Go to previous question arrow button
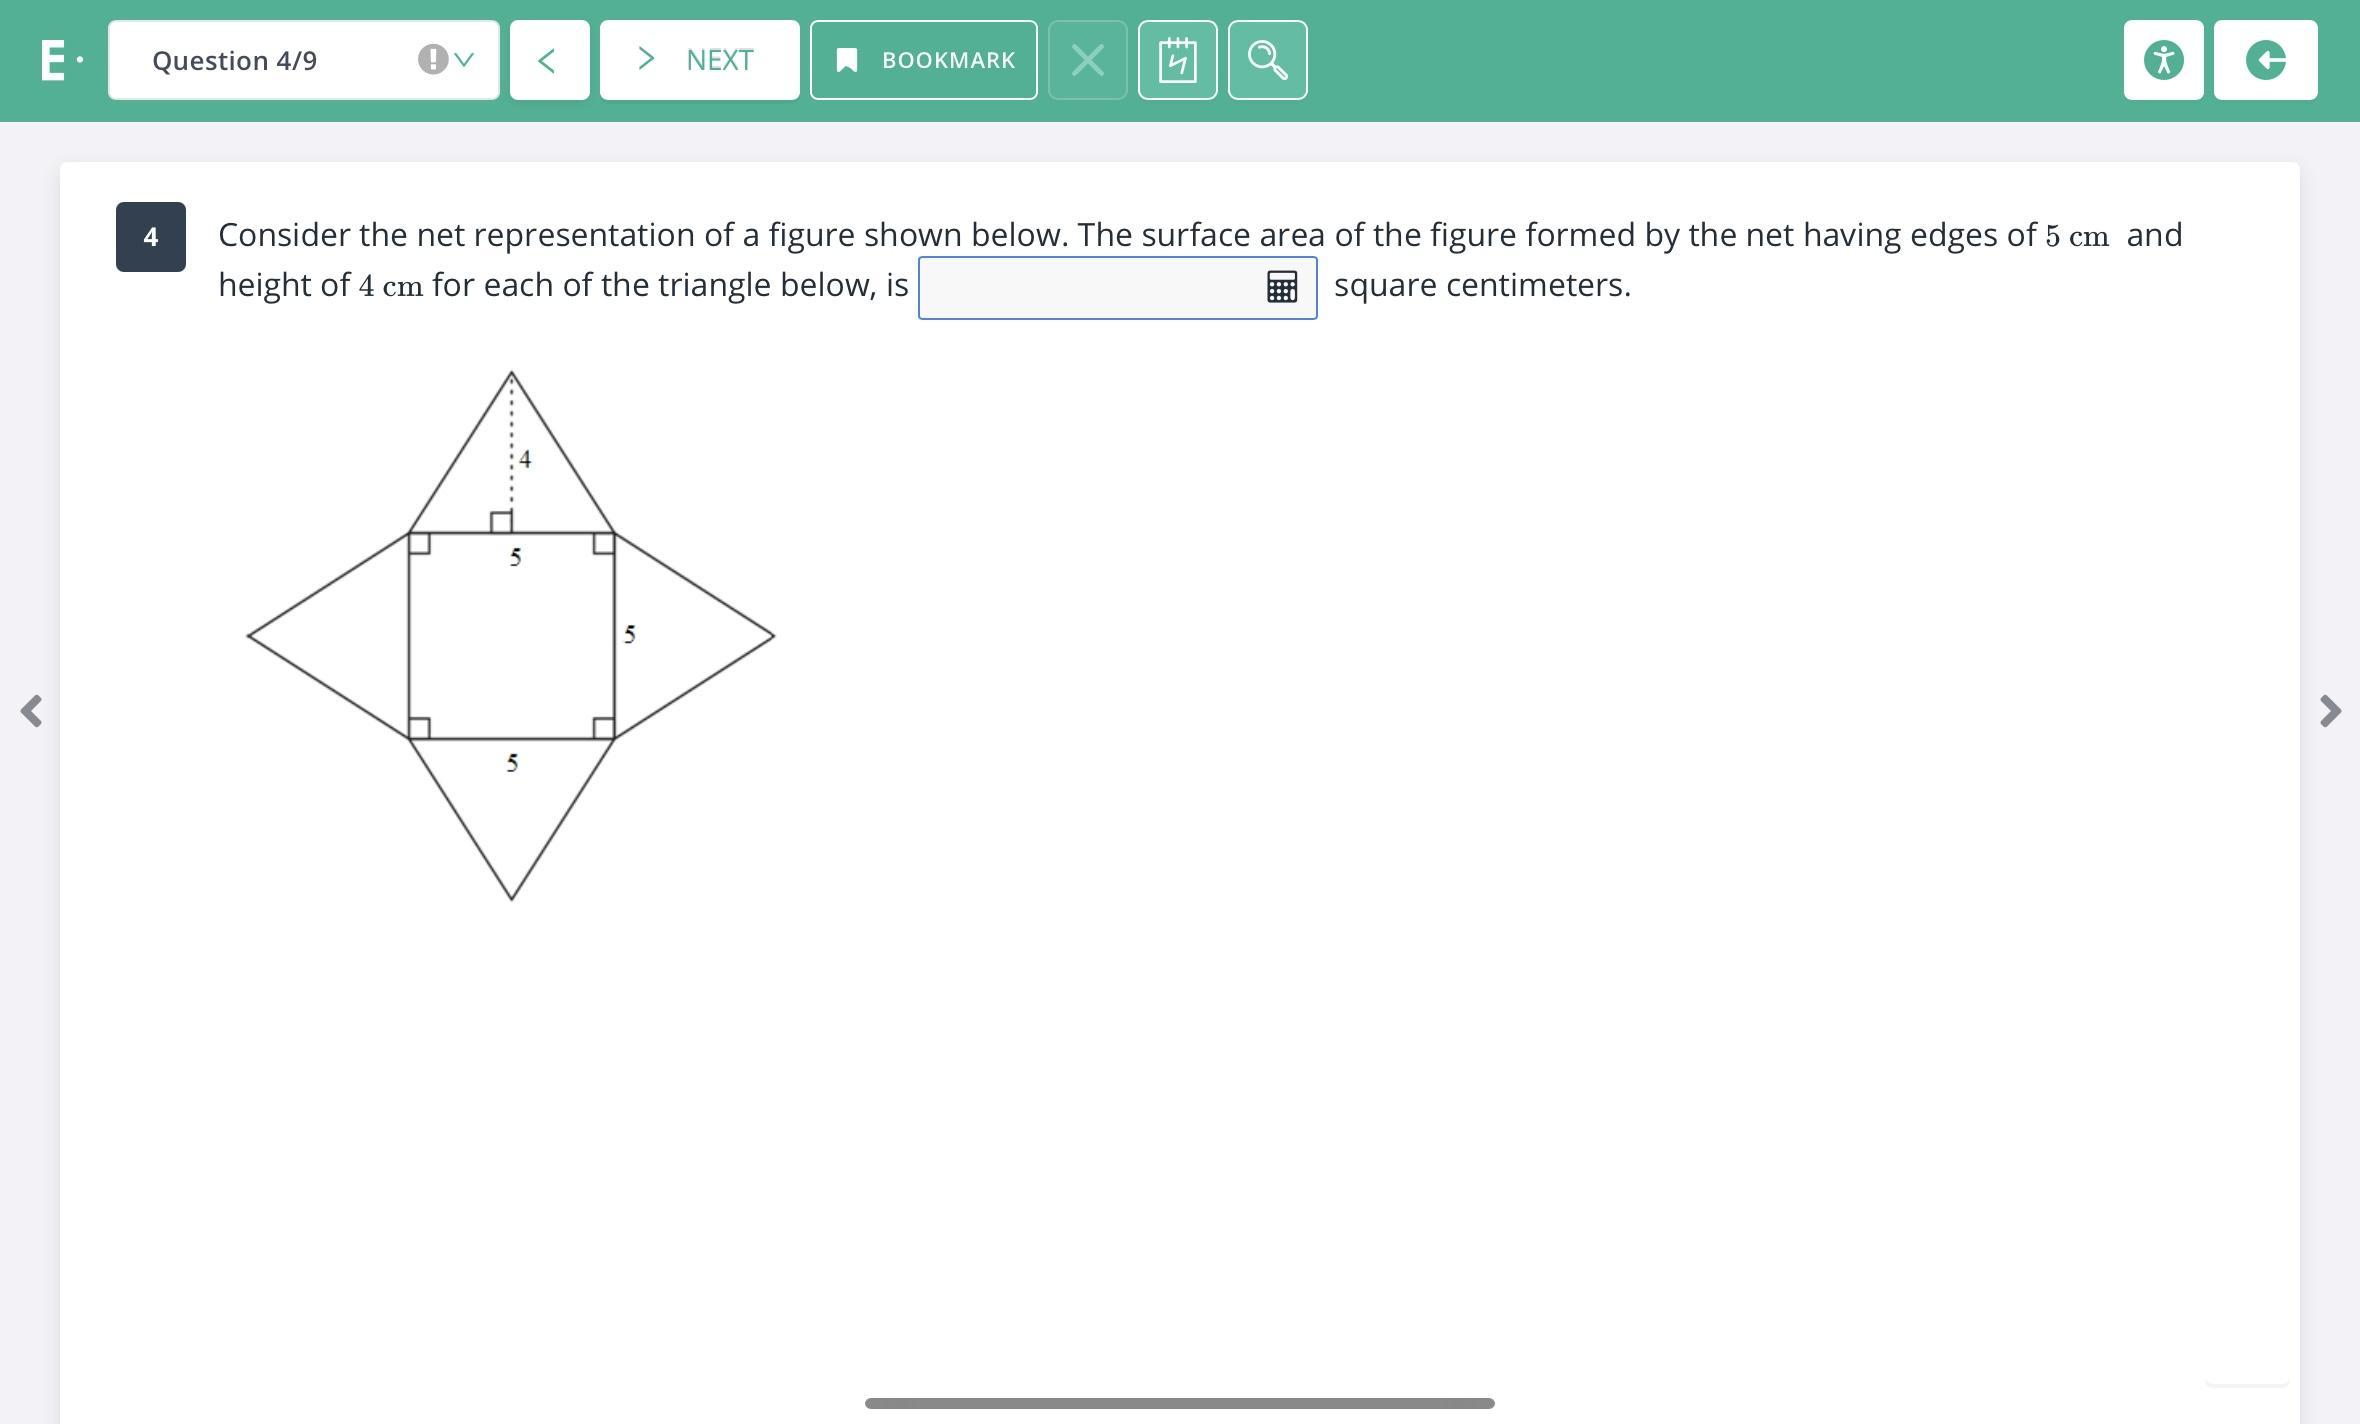 coord(549,60)
